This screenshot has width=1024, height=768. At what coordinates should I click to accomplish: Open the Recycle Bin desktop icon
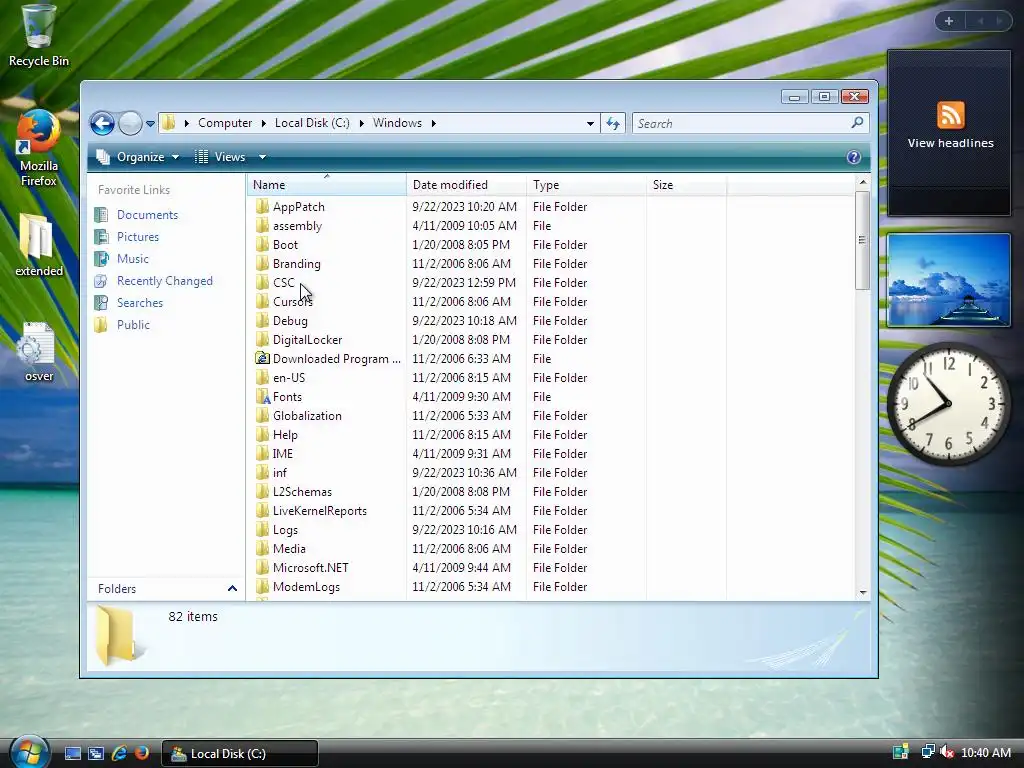point(39,36)
